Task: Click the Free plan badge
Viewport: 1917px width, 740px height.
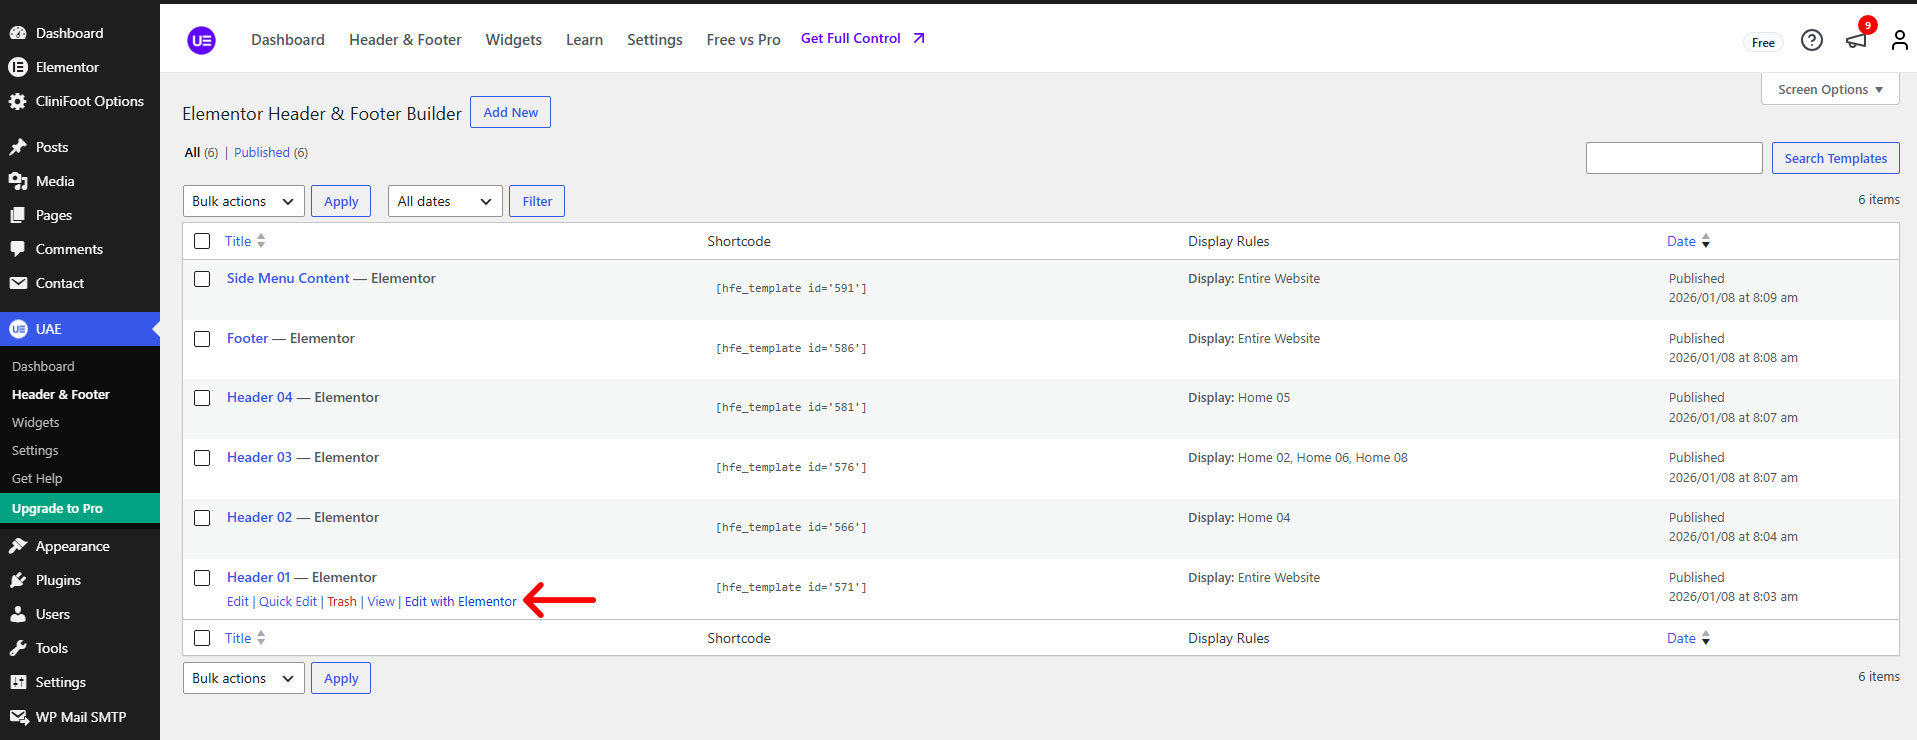Action: 1763,42
